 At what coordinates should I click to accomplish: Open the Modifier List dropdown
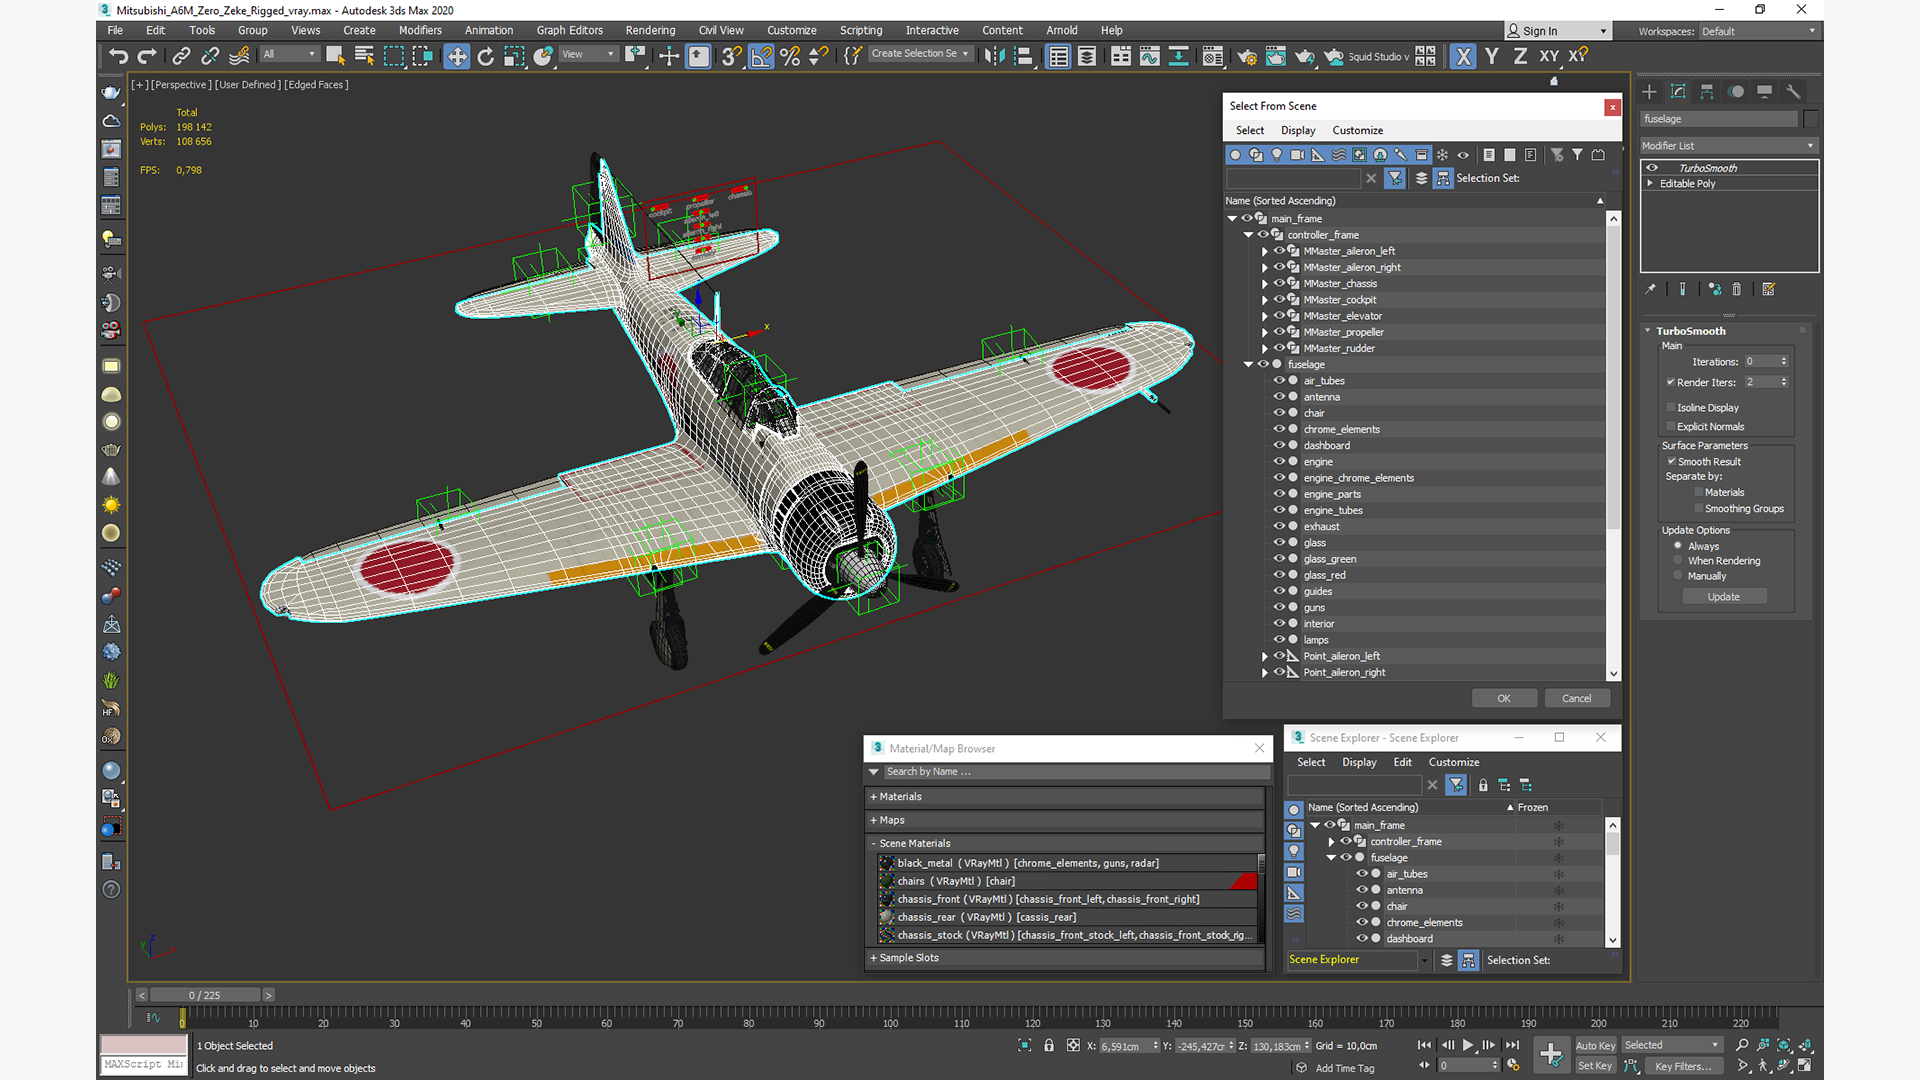point(1728,145)
